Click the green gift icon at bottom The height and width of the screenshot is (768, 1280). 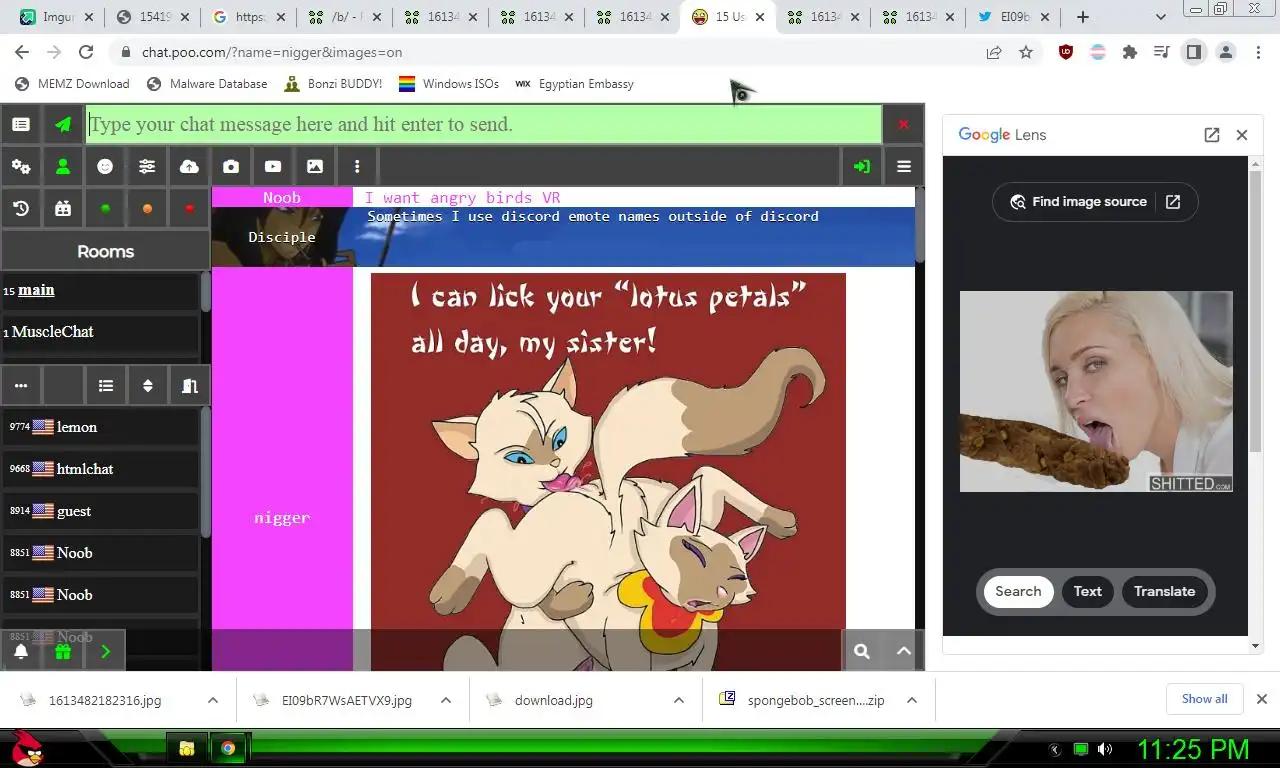63,652
